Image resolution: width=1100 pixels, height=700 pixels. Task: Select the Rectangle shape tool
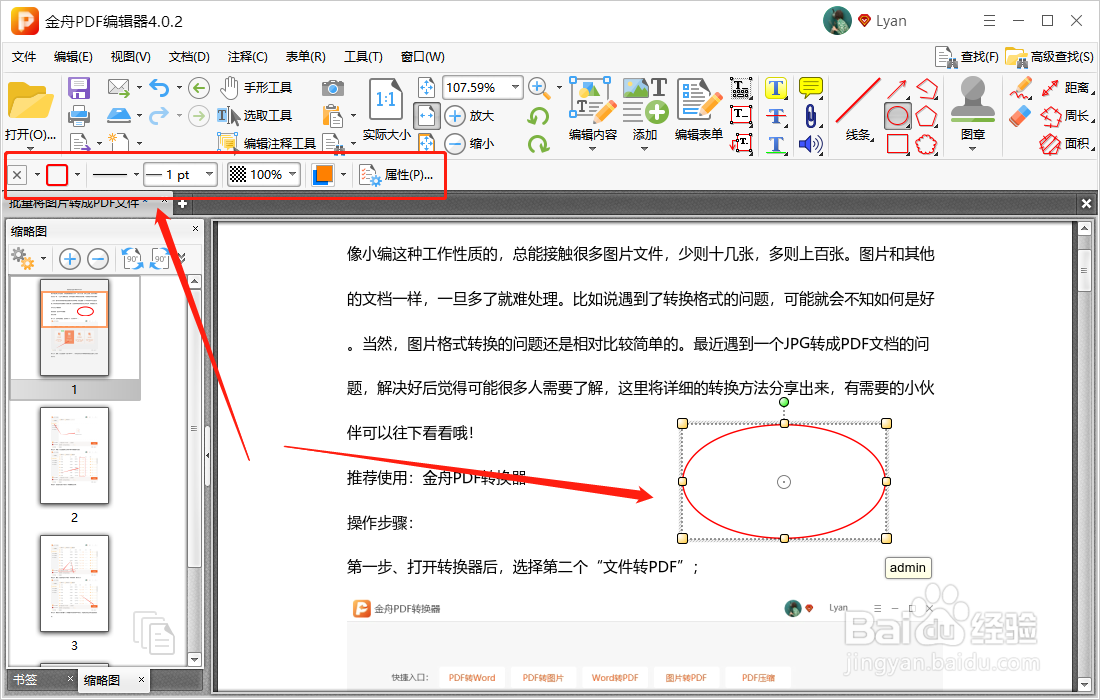[x=898, y=144]
